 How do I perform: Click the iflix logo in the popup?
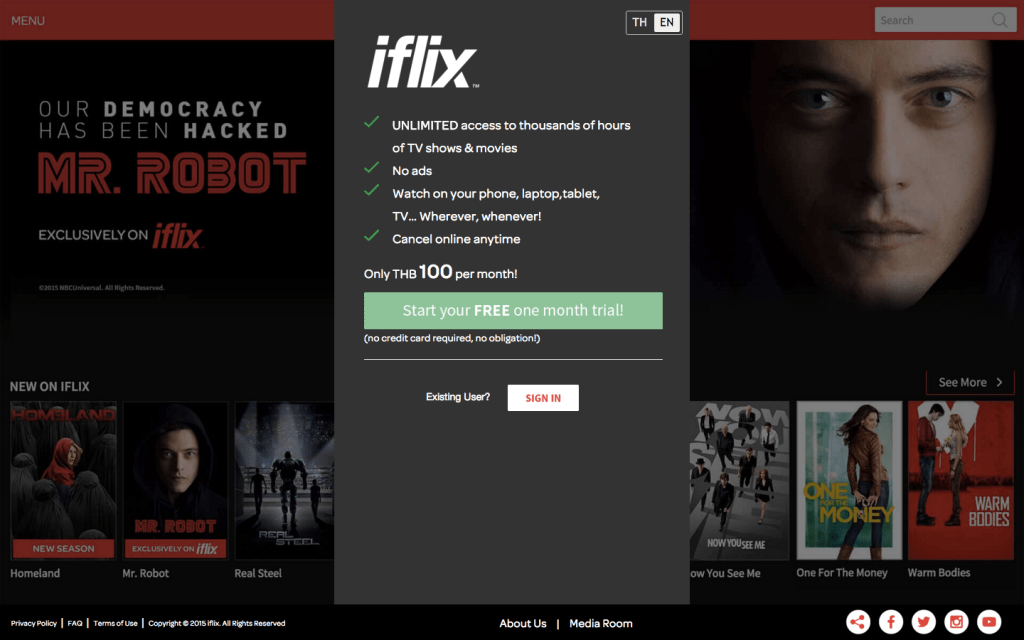(423, 62)
